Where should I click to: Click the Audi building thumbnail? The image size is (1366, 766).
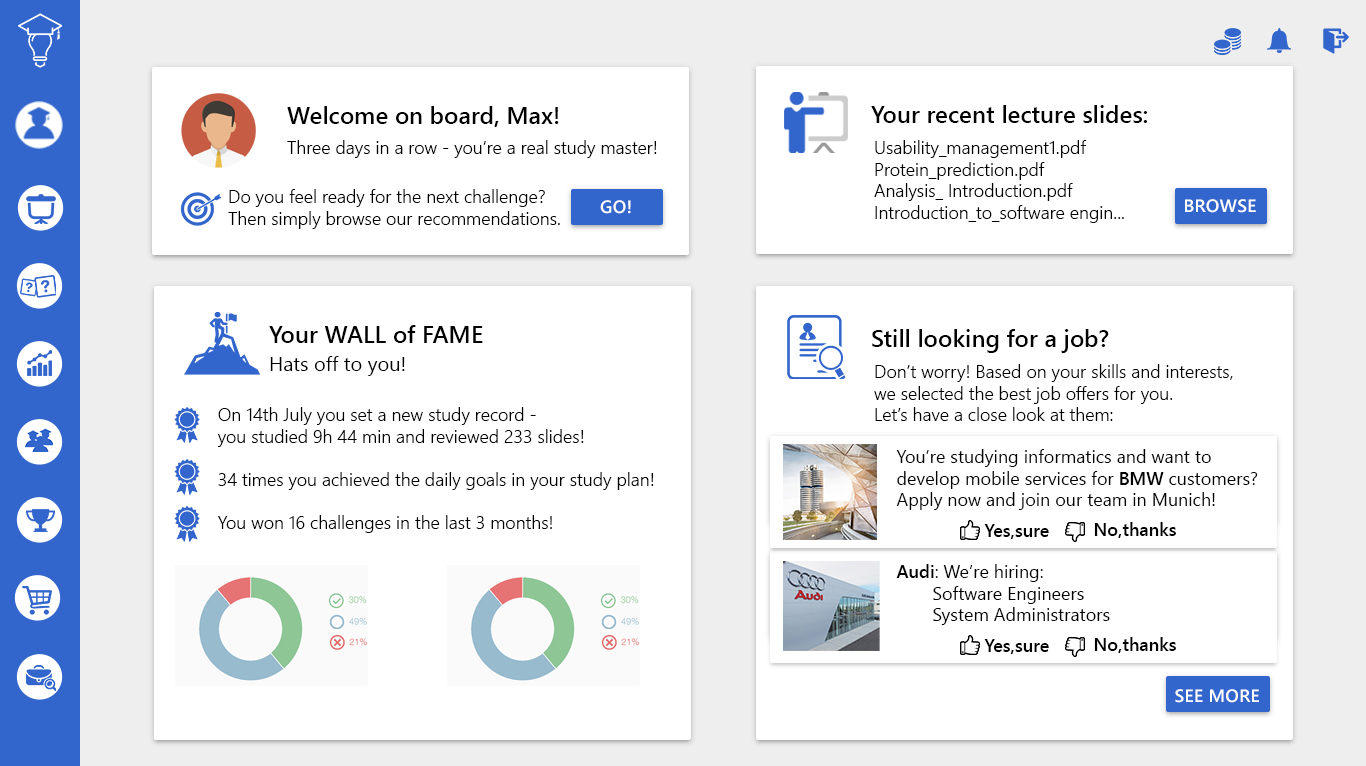[831, 606]
